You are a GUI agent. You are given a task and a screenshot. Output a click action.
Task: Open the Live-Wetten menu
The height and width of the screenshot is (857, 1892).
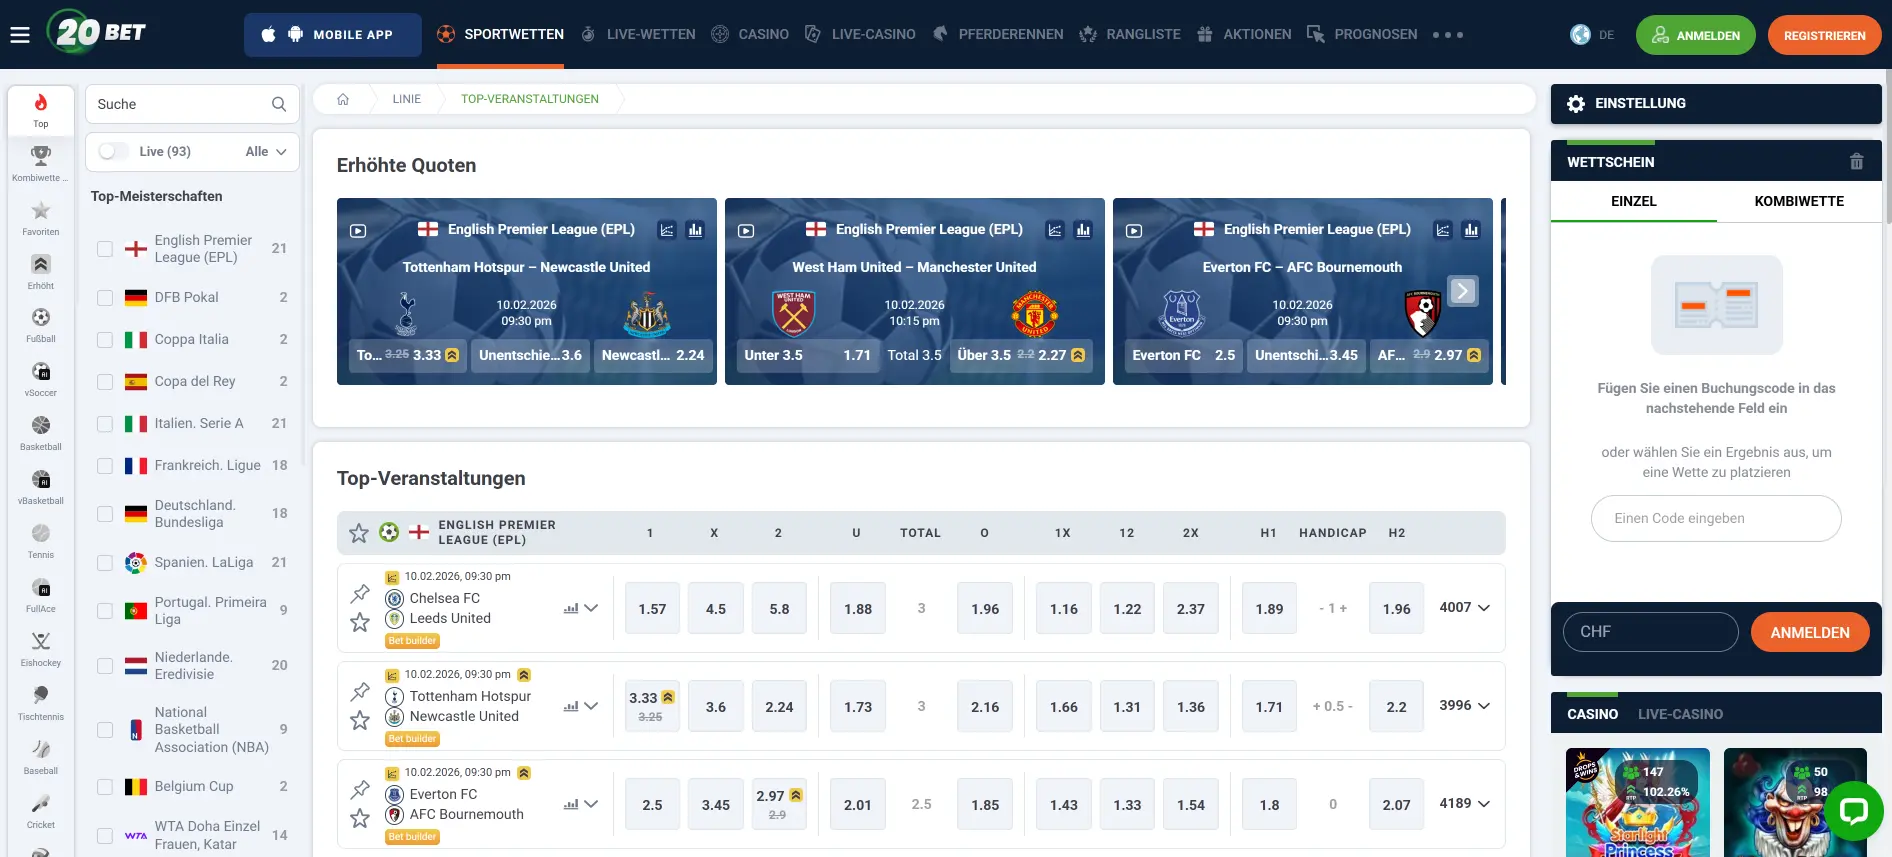click(x=638, y=35)
